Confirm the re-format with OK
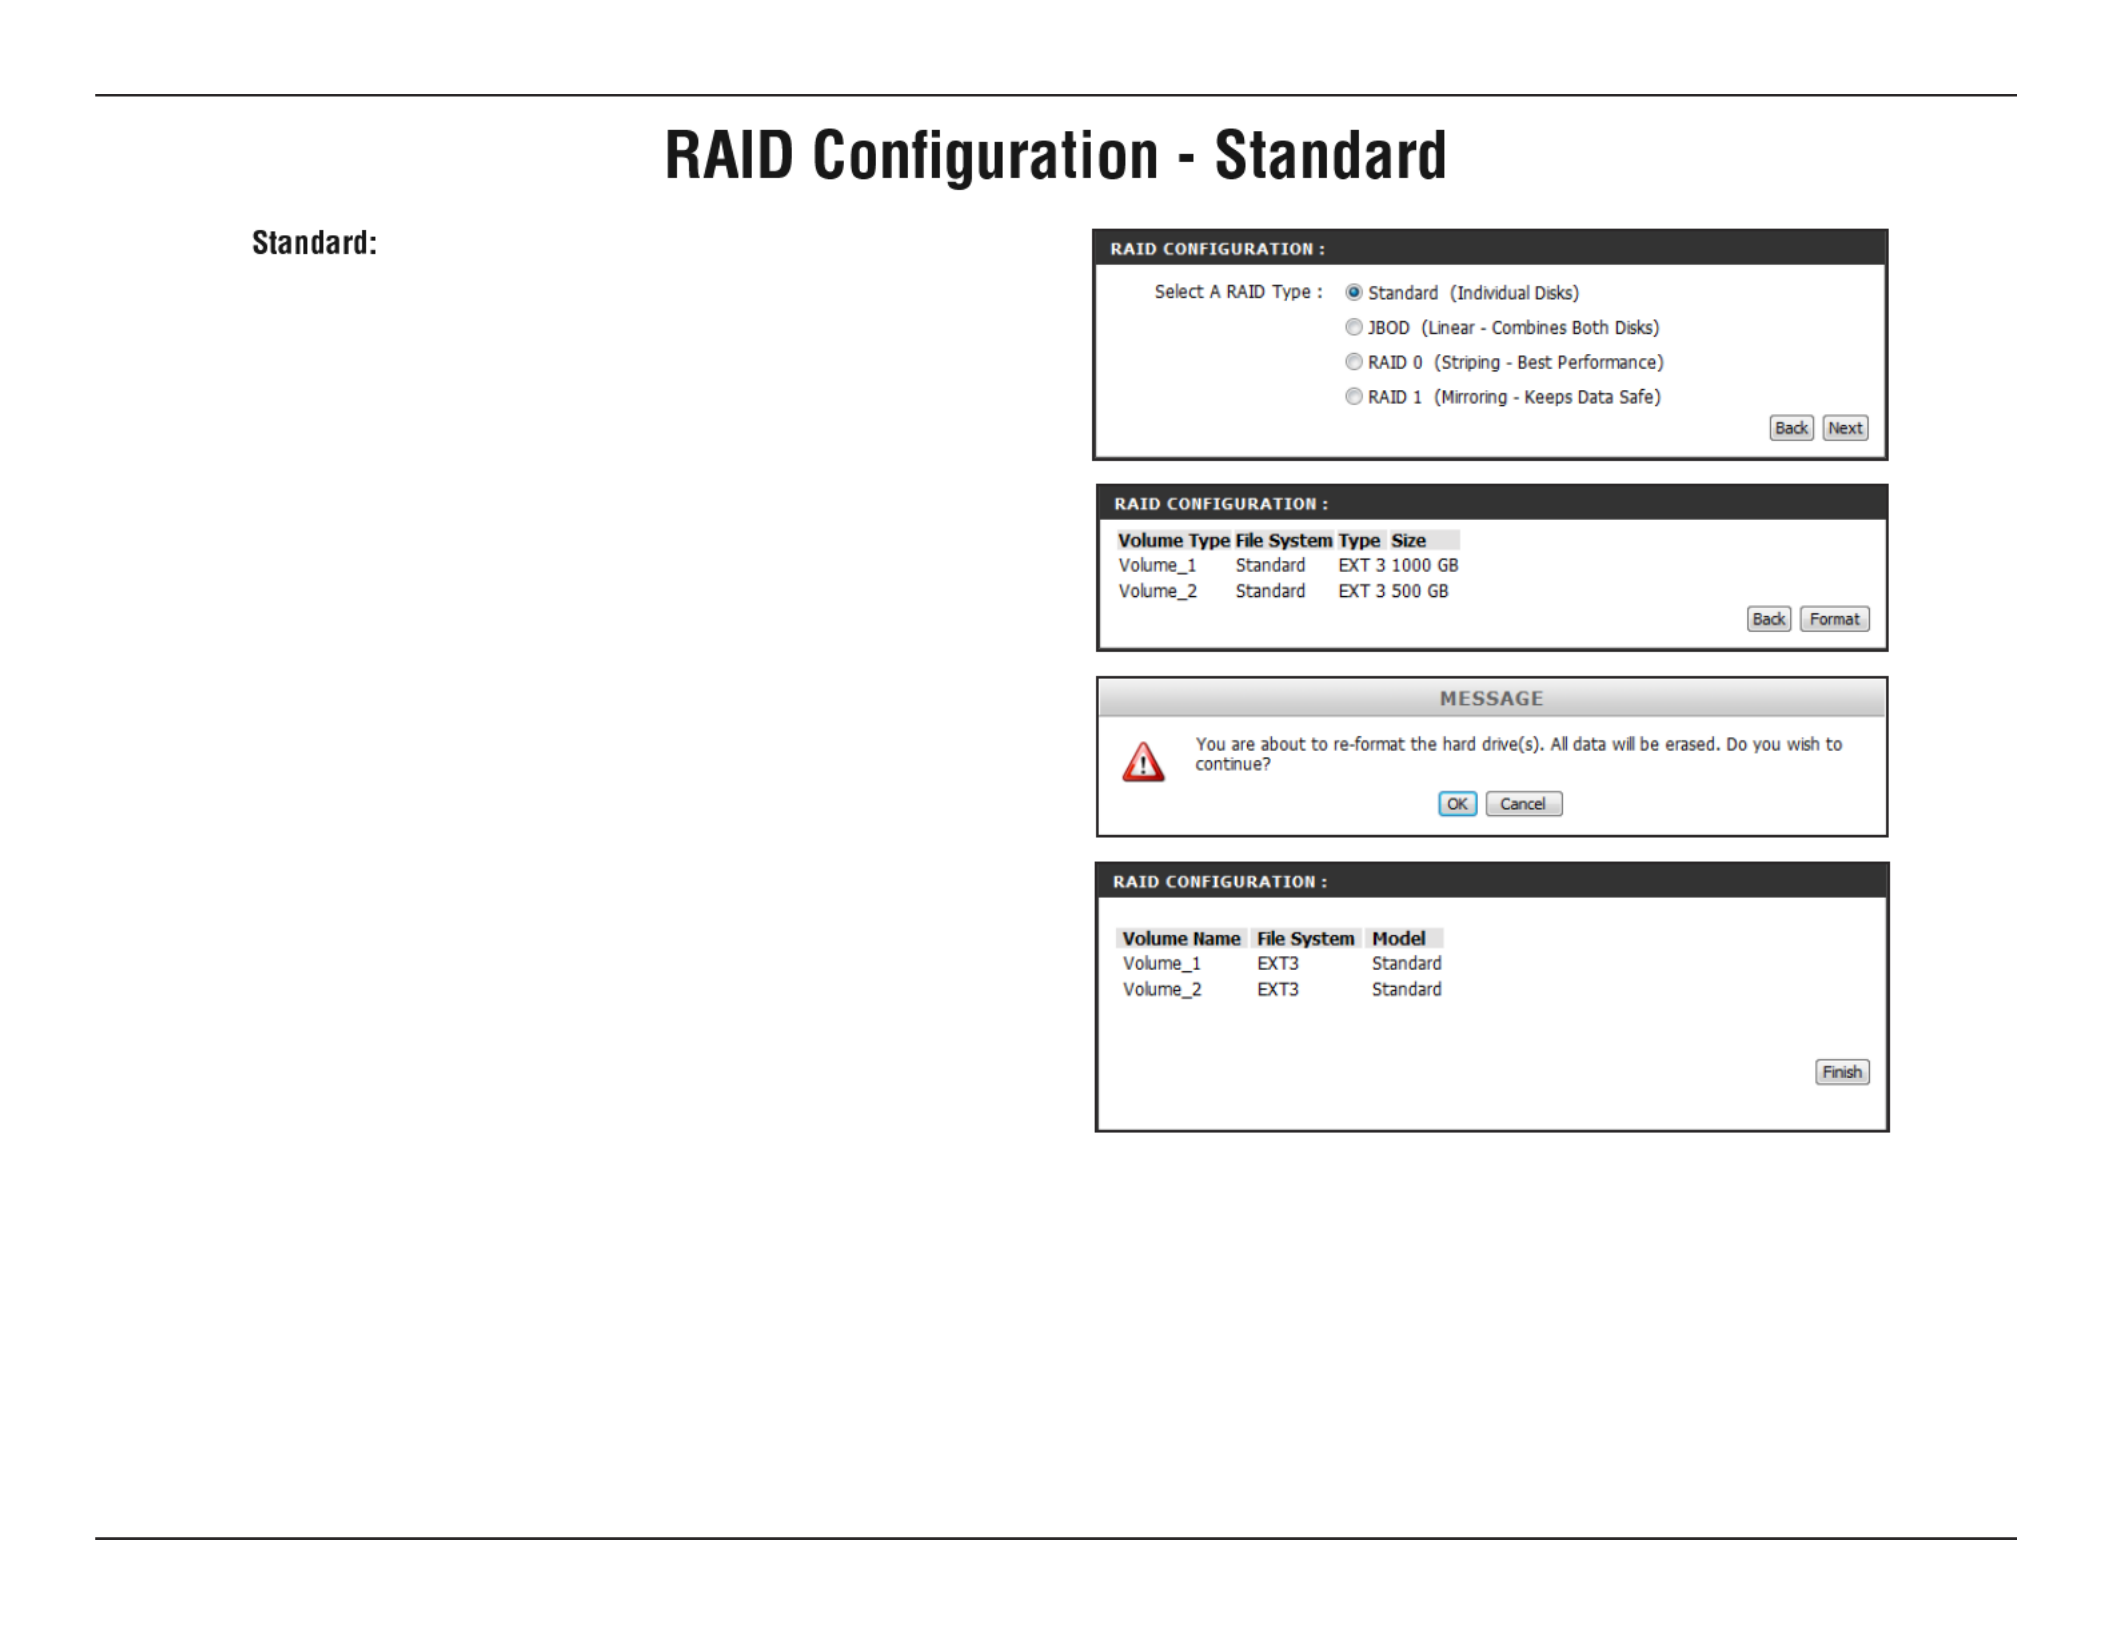Viewport: 2112px width, 1632px height. tap(1457, 804)
